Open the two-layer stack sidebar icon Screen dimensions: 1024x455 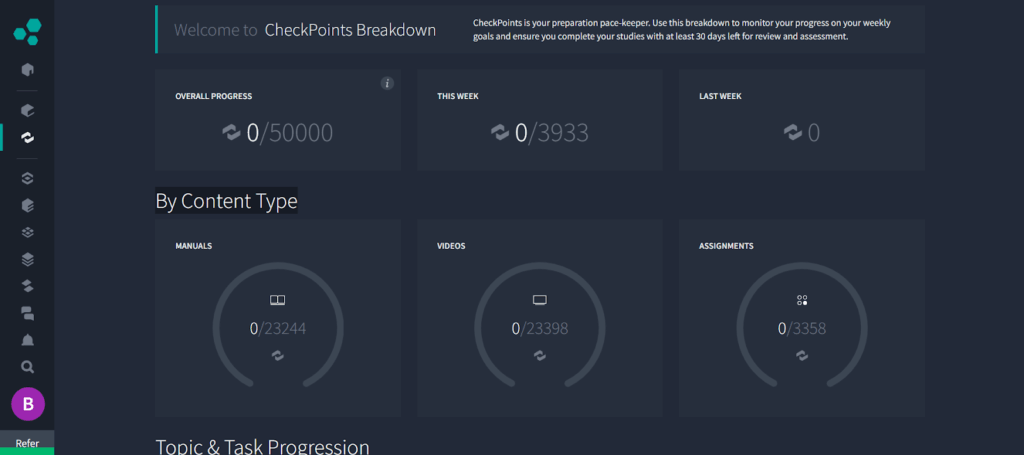tap(27, 287)
